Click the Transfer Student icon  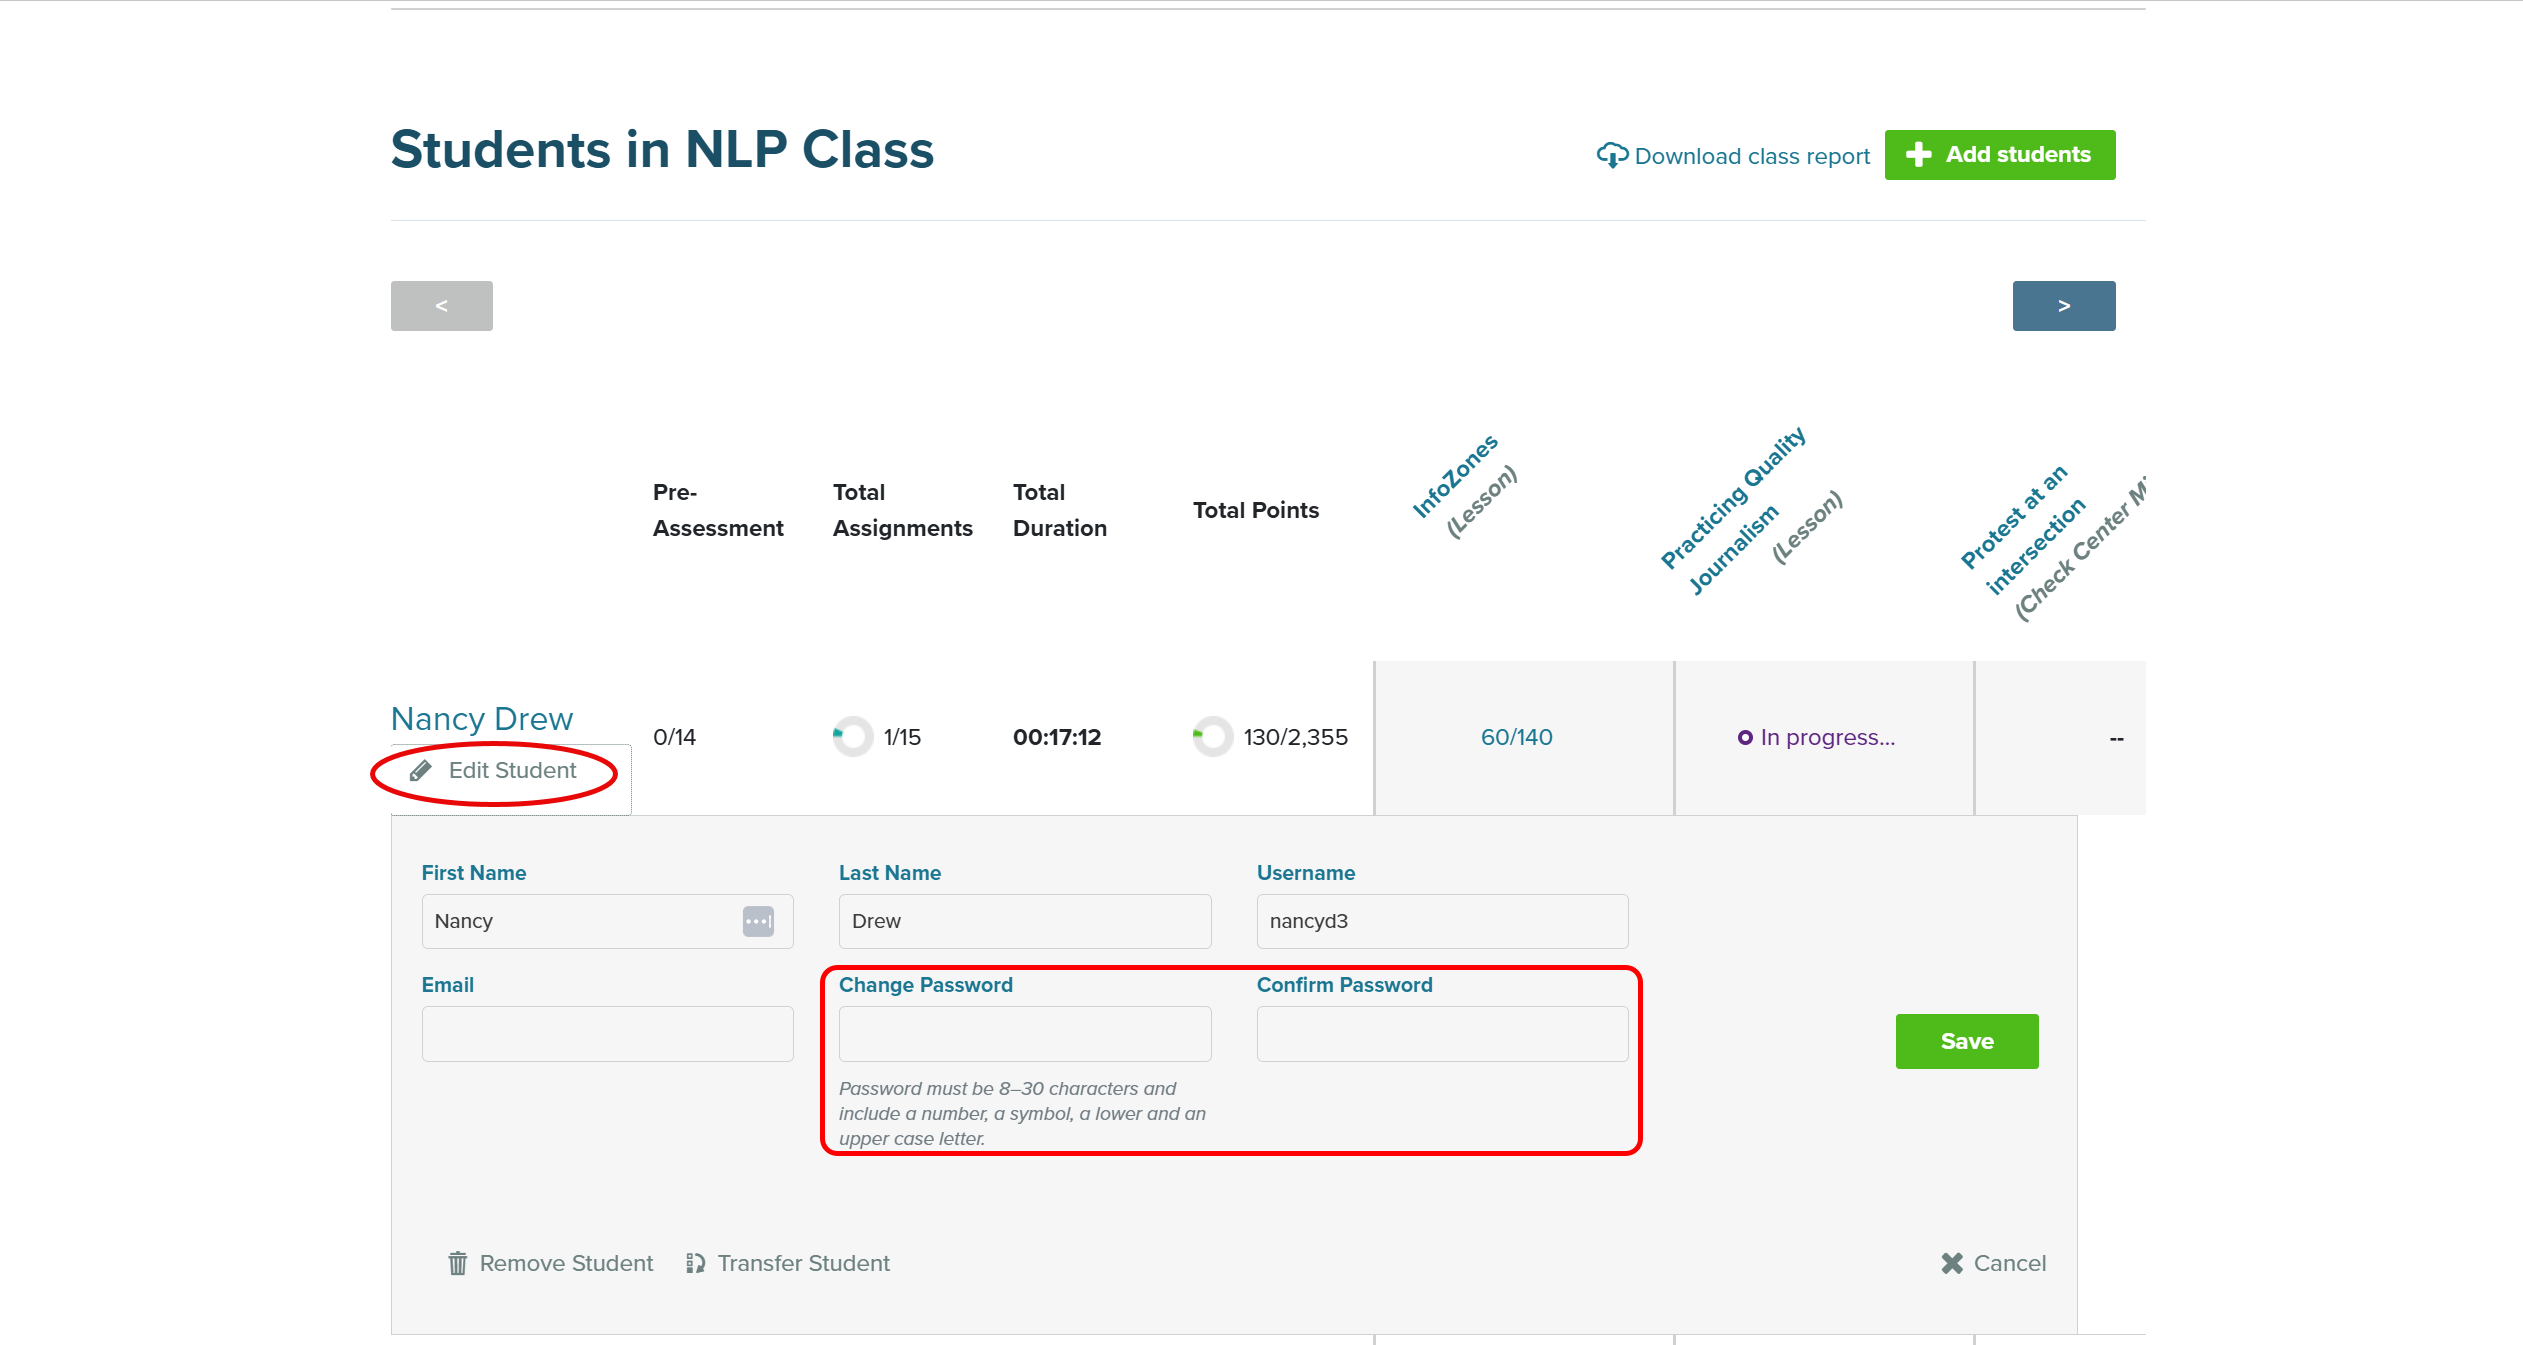[x=696, y=1263]
